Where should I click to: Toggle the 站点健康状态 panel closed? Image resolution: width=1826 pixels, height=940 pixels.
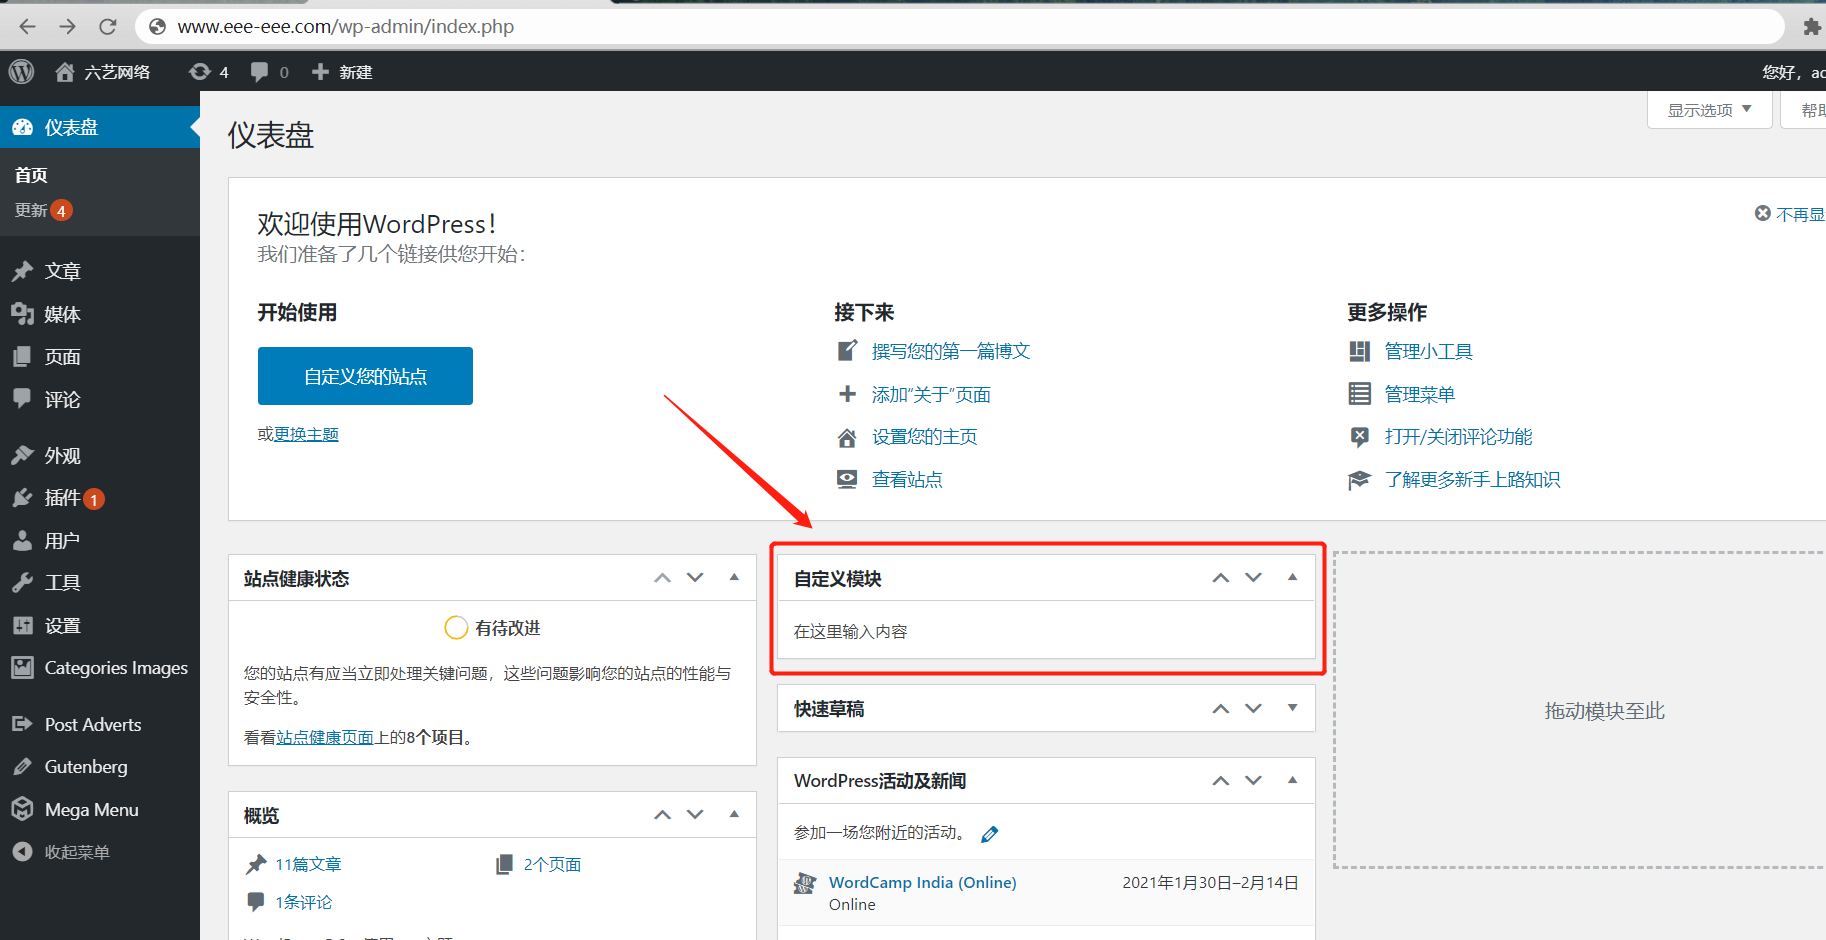pos(734,578)
